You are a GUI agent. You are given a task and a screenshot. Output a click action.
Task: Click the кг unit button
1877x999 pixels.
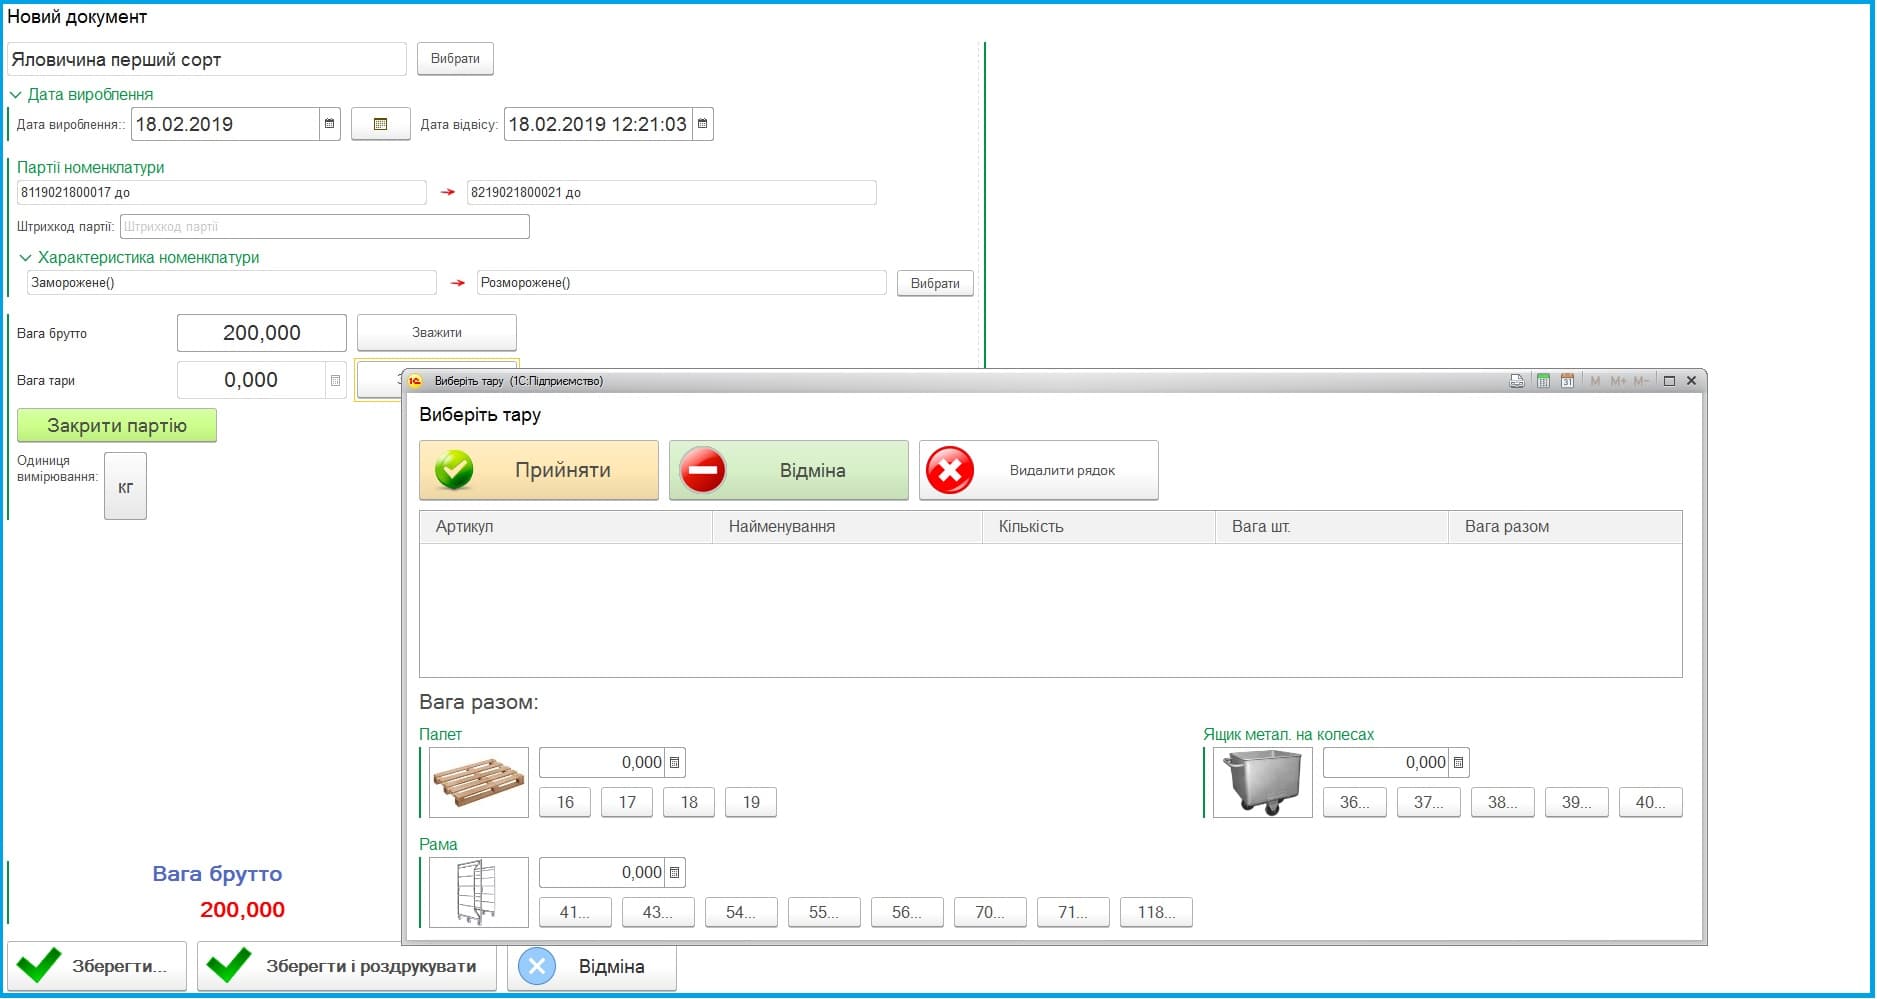125,487
